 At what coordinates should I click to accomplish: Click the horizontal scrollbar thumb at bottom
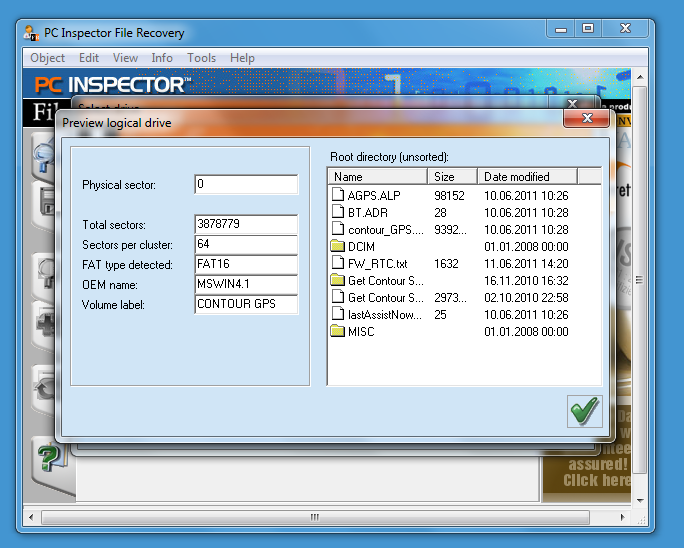coord(315,517)
